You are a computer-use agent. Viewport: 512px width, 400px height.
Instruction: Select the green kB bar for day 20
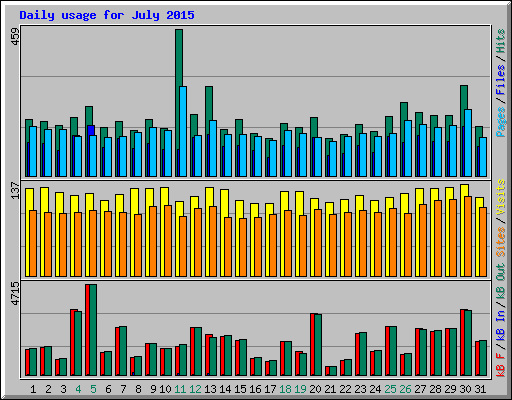(x=318, y=345)
